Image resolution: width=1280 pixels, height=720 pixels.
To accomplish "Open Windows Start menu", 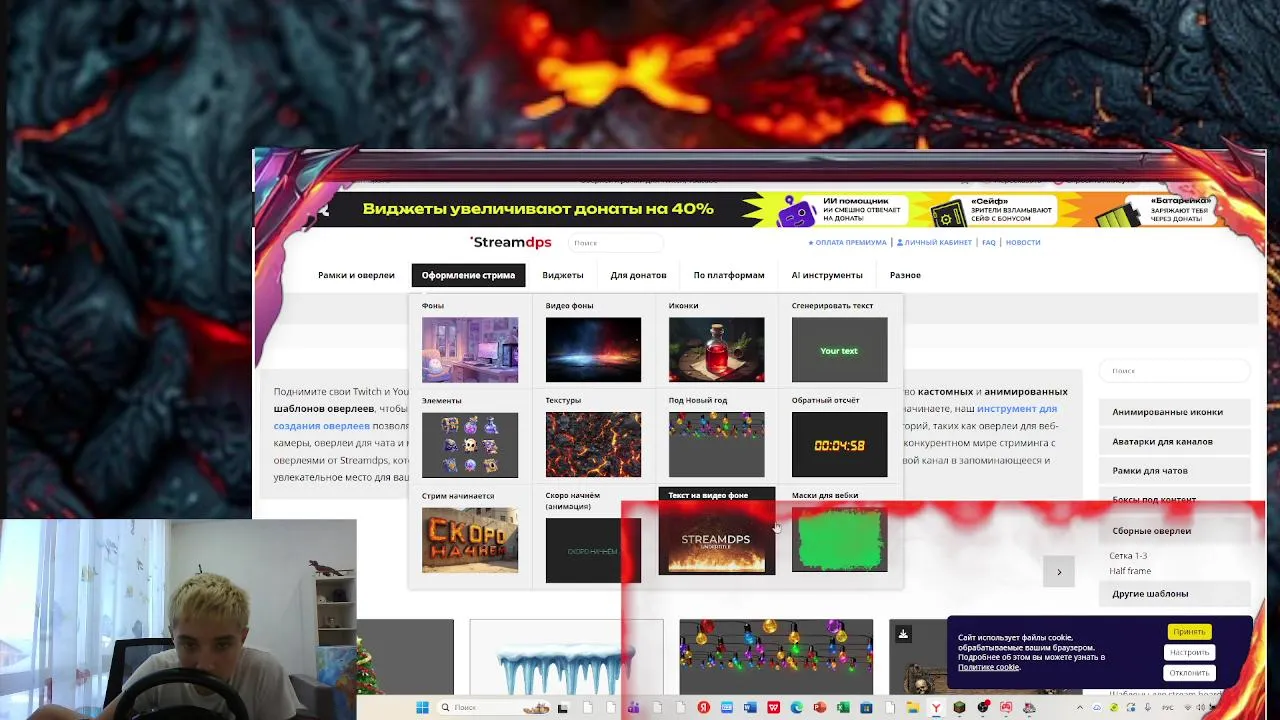I will 422,707.
